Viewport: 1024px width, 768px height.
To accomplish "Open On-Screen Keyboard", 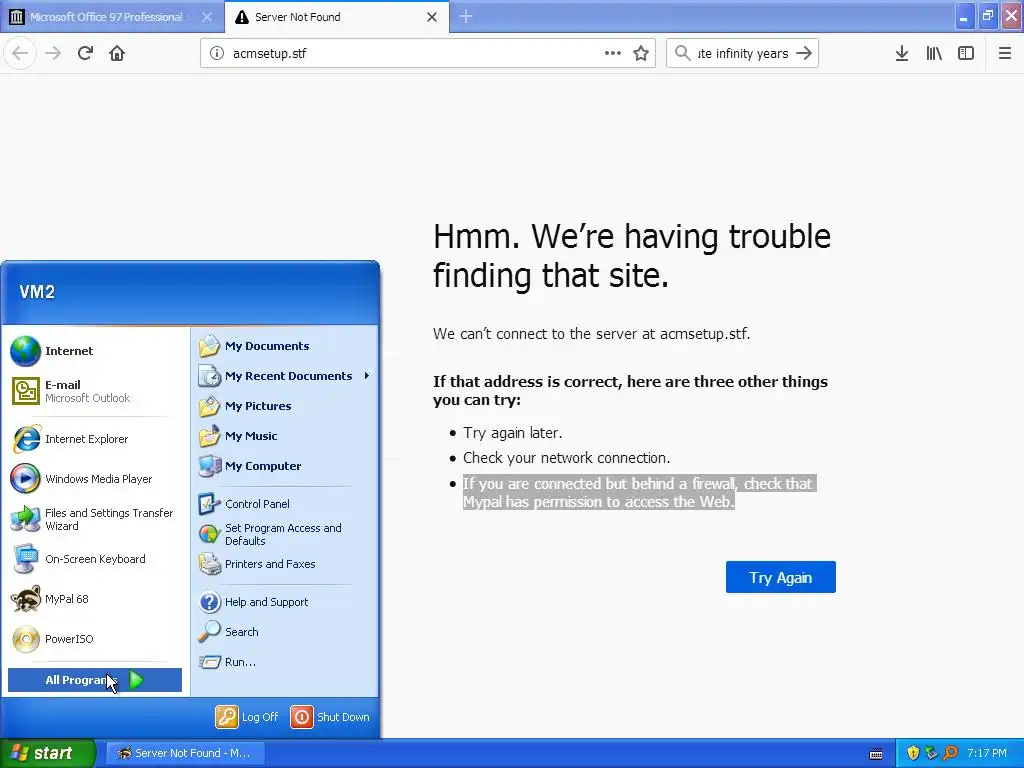I will [95, 559].
